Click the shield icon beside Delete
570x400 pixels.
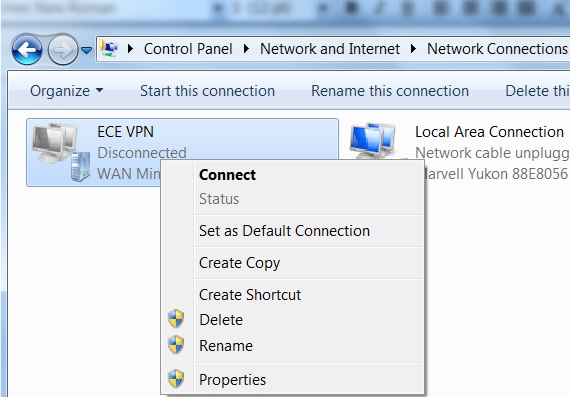pyautogui.click(x=176, y=319)
